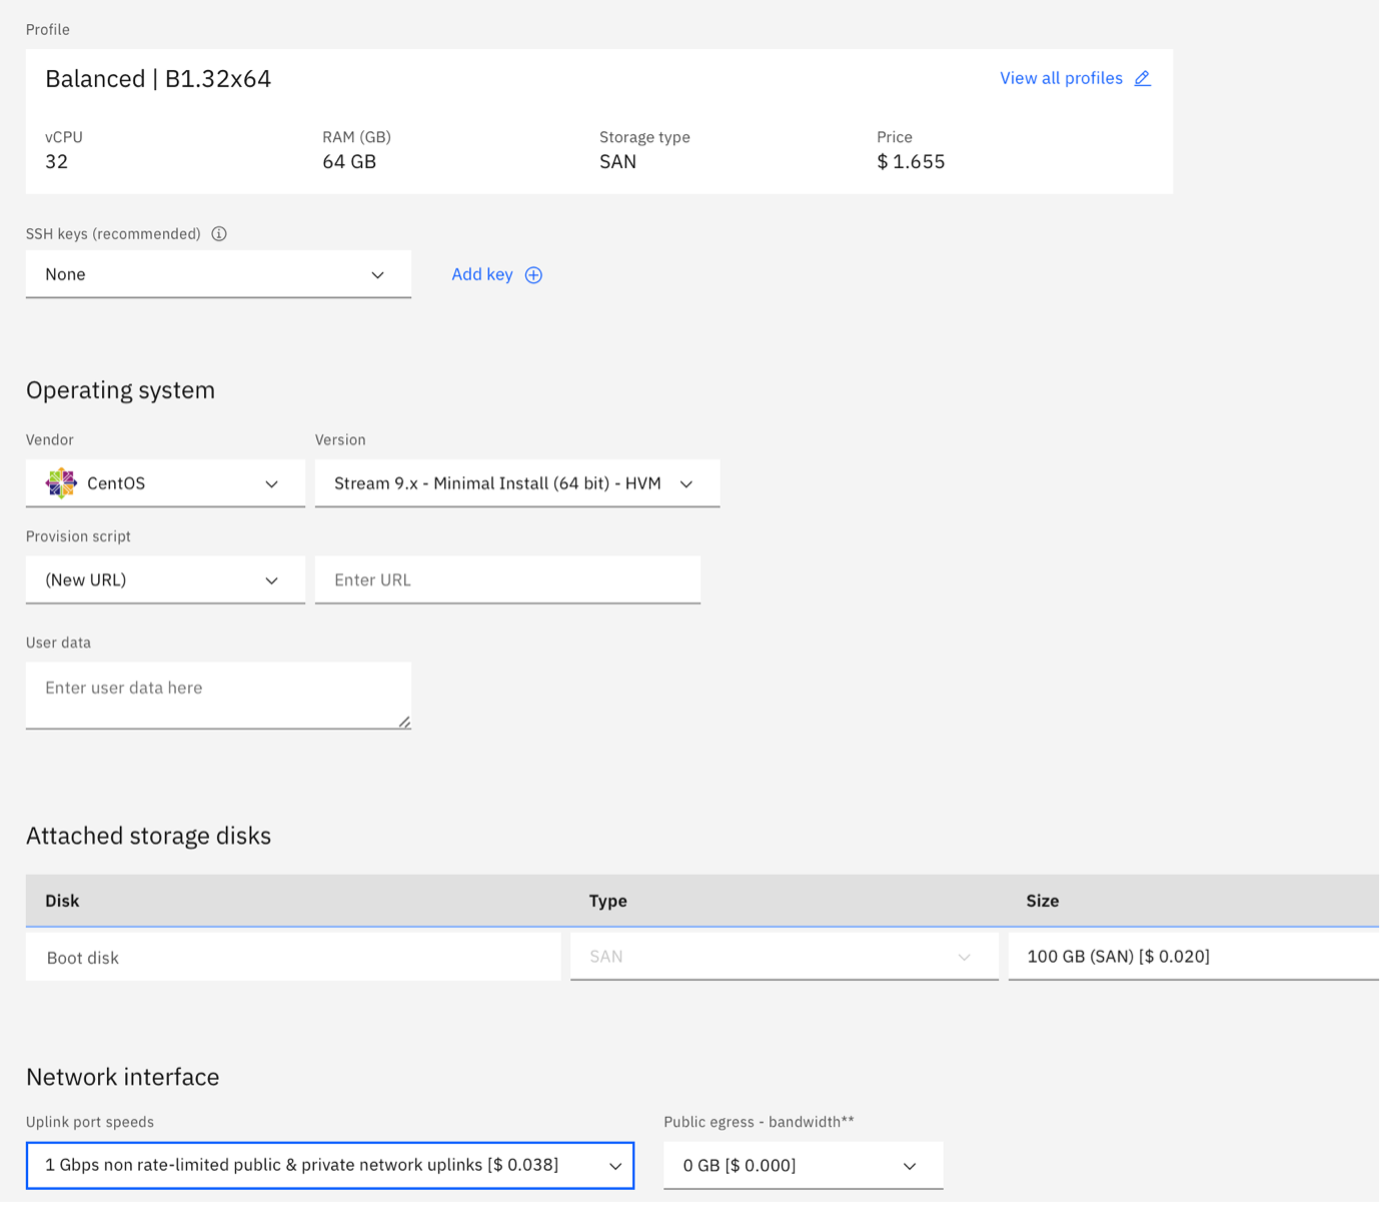Screen dimensions: 1384x1206
Task: Open the Public egress bandwidth dropdown
Action: (802, 1166)
